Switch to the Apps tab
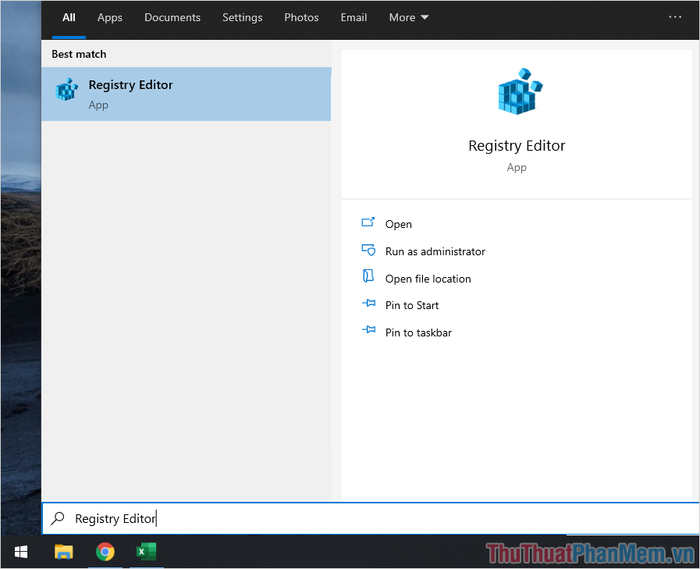 point(110,17)
